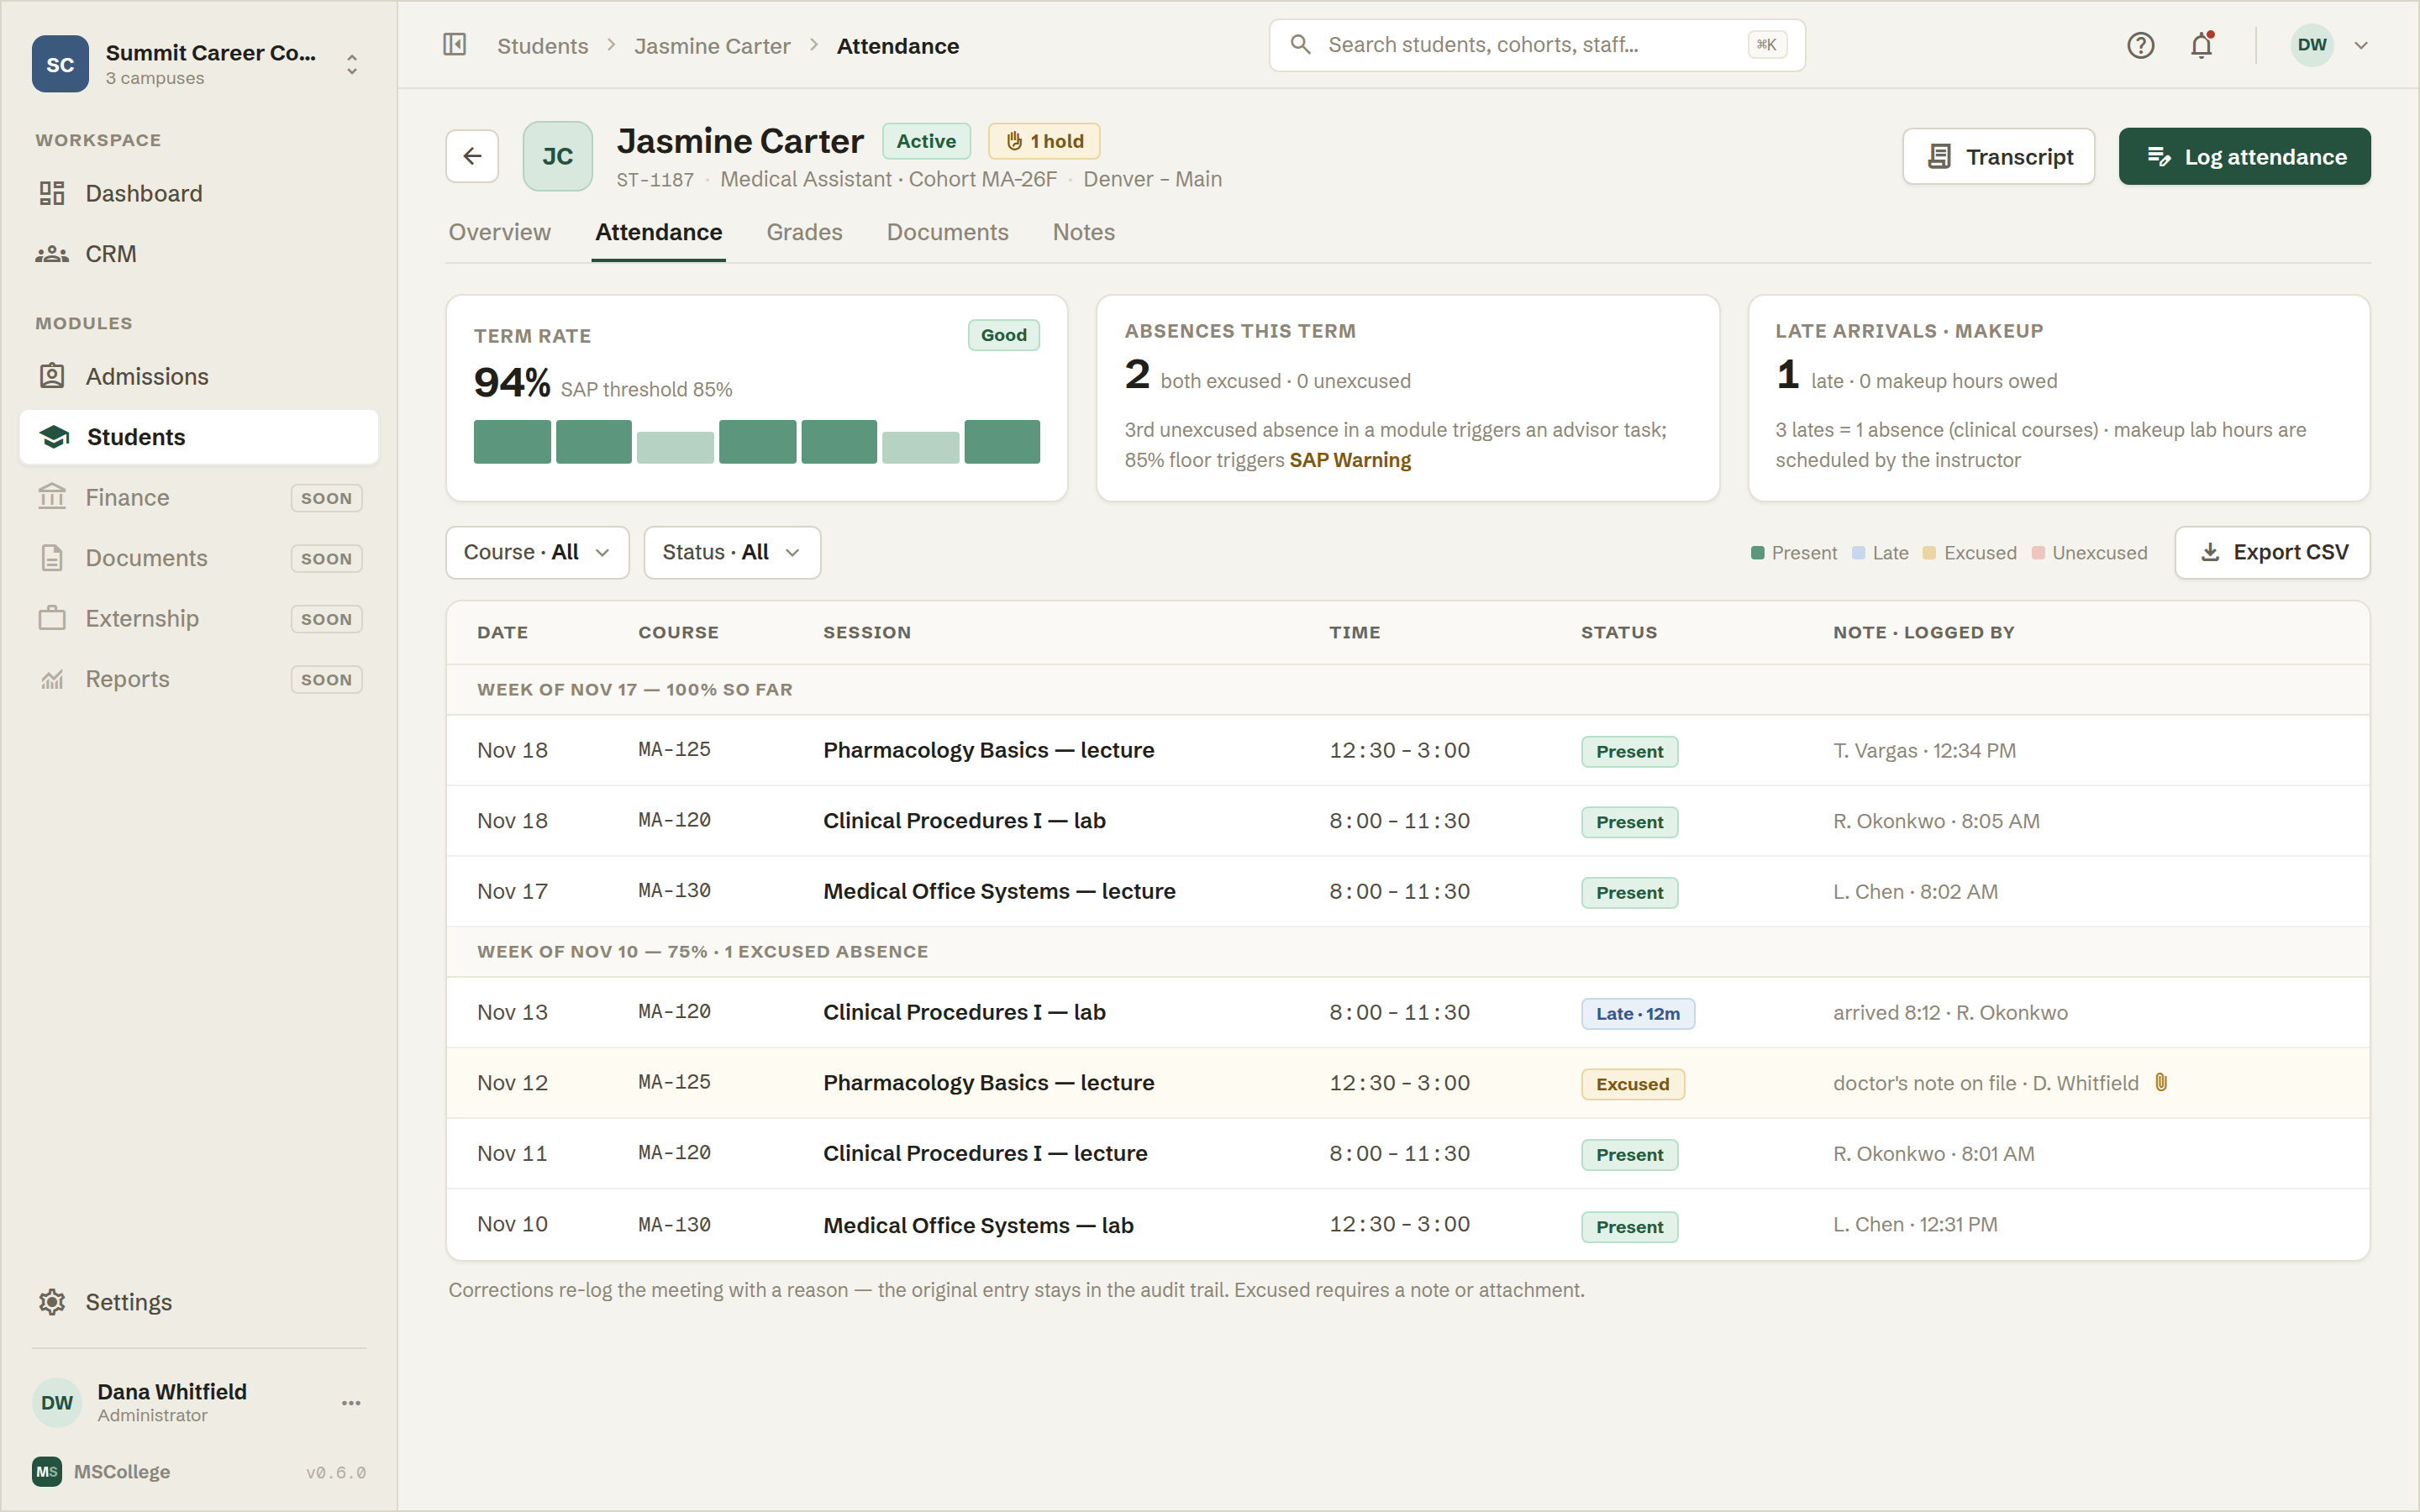2420x1512 pixels.
Task: Switch to the Overview tab
Action: (499, 232)
